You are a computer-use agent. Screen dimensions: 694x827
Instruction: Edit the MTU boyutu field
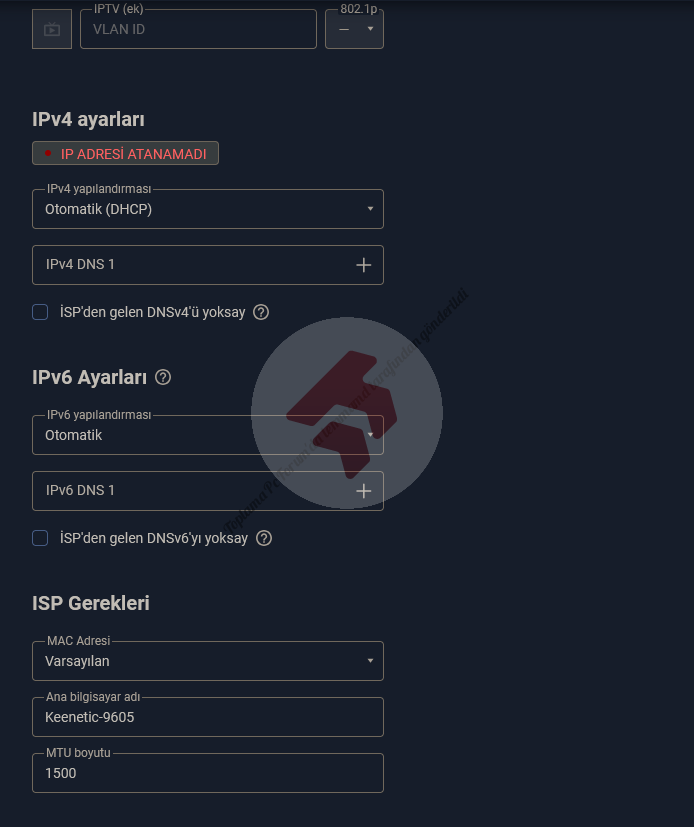click(208, 773)
